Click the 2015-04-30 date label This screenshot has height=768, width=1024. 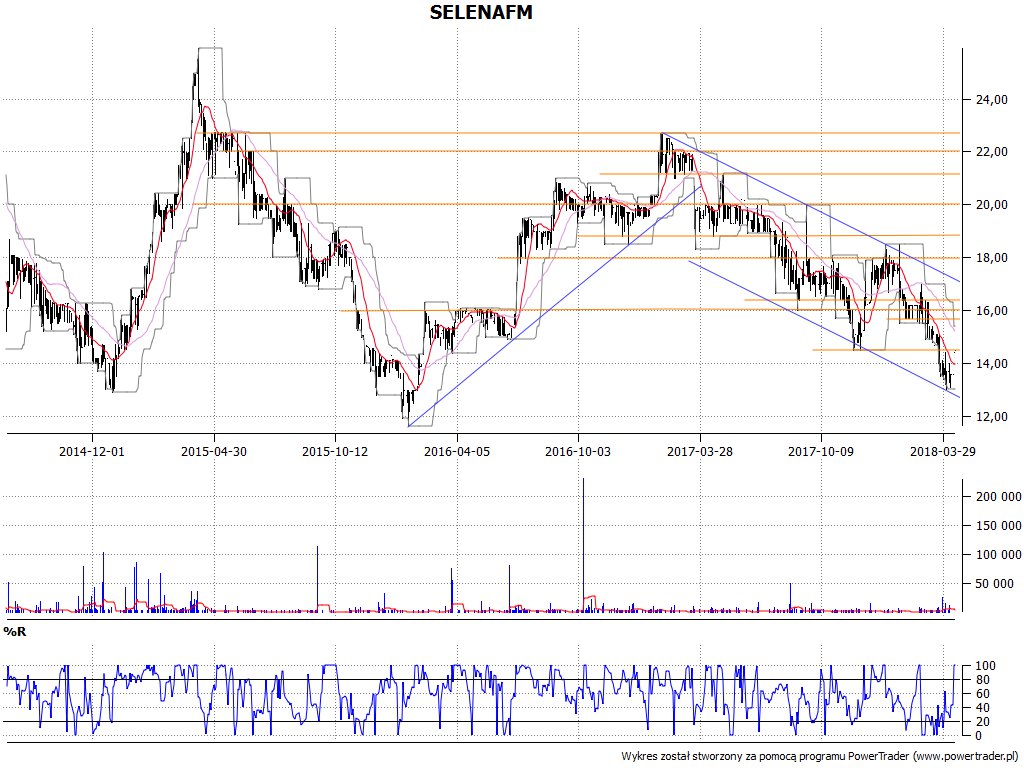tap(214, 451)
